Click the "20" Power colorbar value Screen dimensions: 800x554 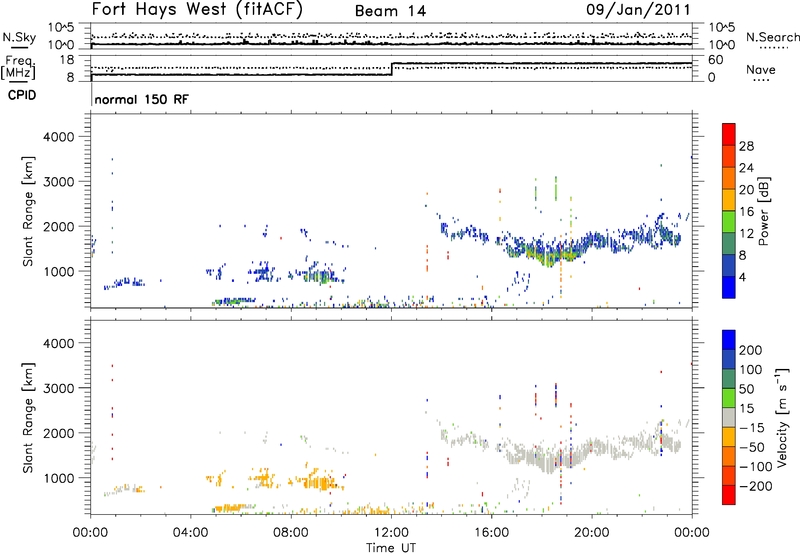coord(746,190)
